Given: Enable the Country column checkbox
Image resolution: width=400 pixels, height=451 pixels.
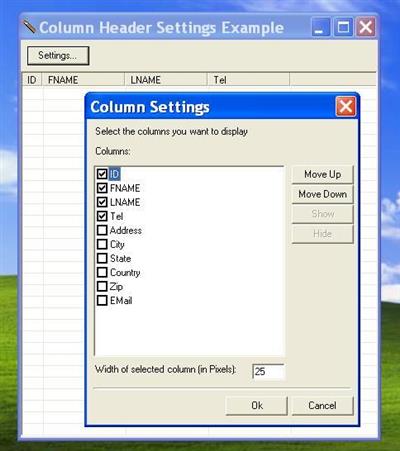Looking at the screenshot, I should (x=102, y=272).
